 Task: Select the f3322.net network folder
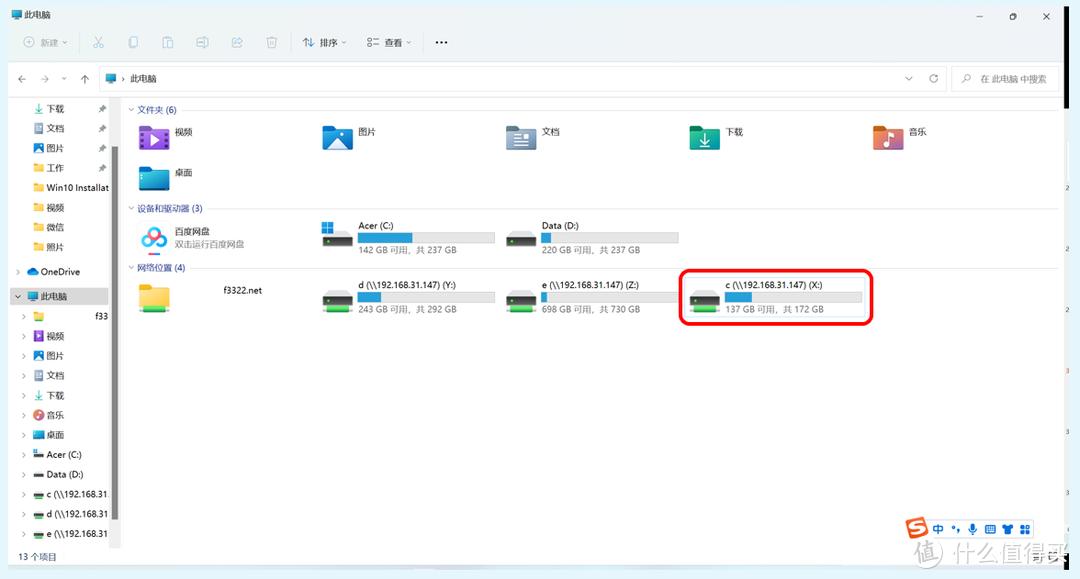(200, 297)
